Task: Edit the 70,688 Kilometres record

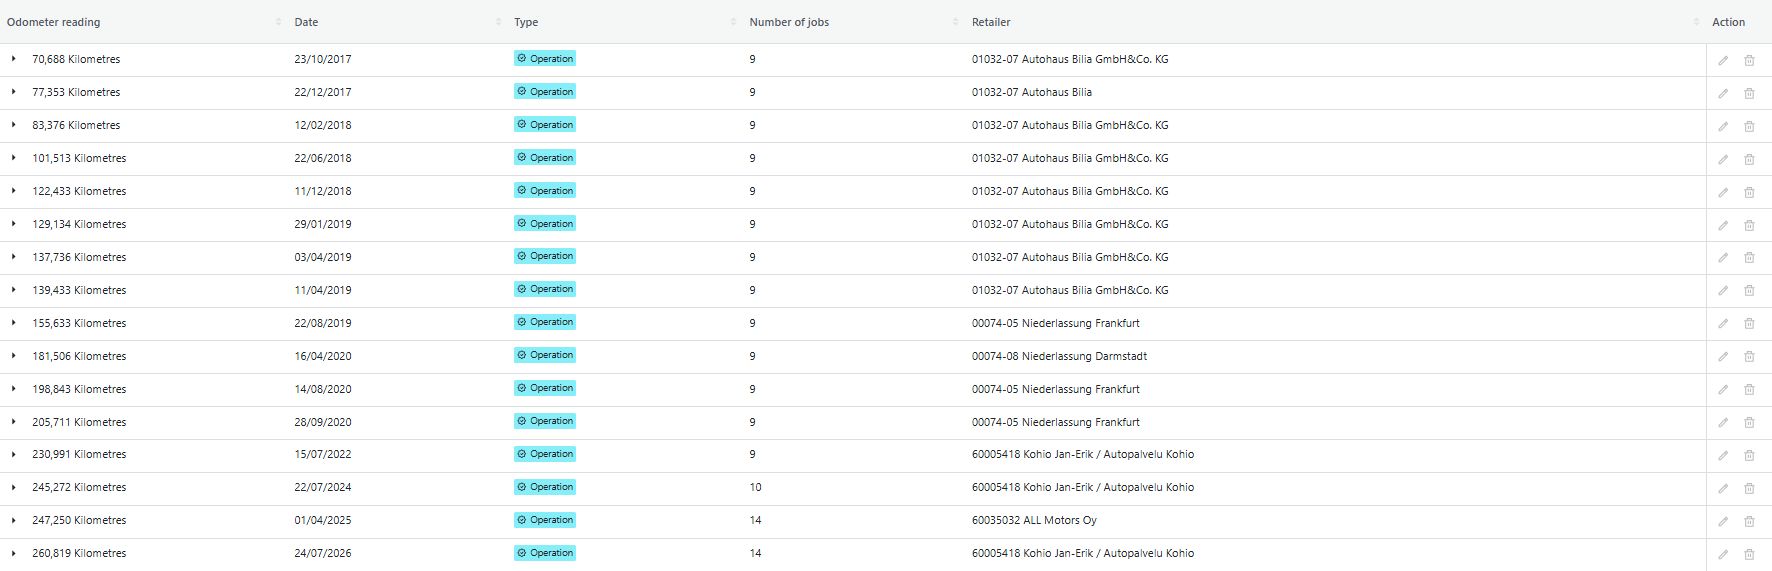Action: pos(1723,60)
